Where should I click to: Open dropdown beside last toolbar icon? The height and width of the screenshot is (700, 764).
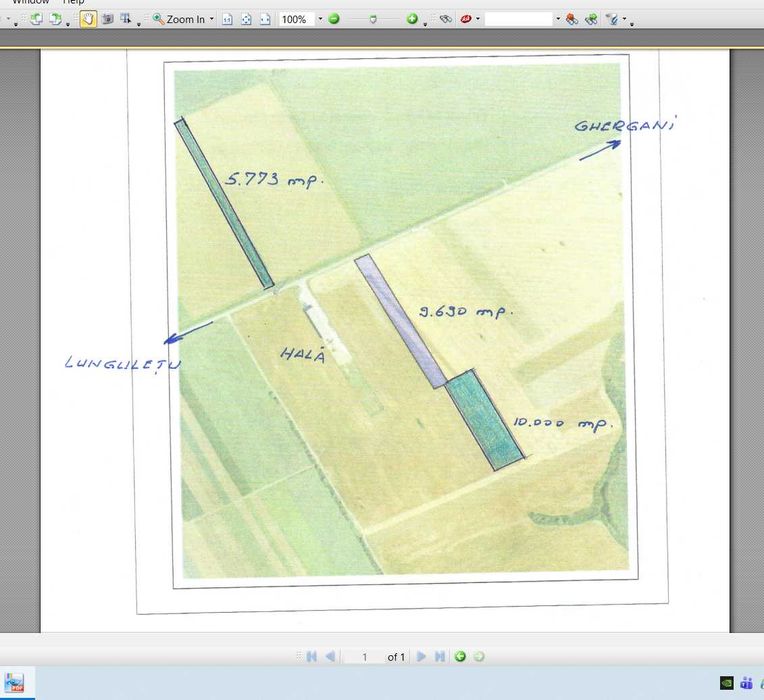coord(624,19)
